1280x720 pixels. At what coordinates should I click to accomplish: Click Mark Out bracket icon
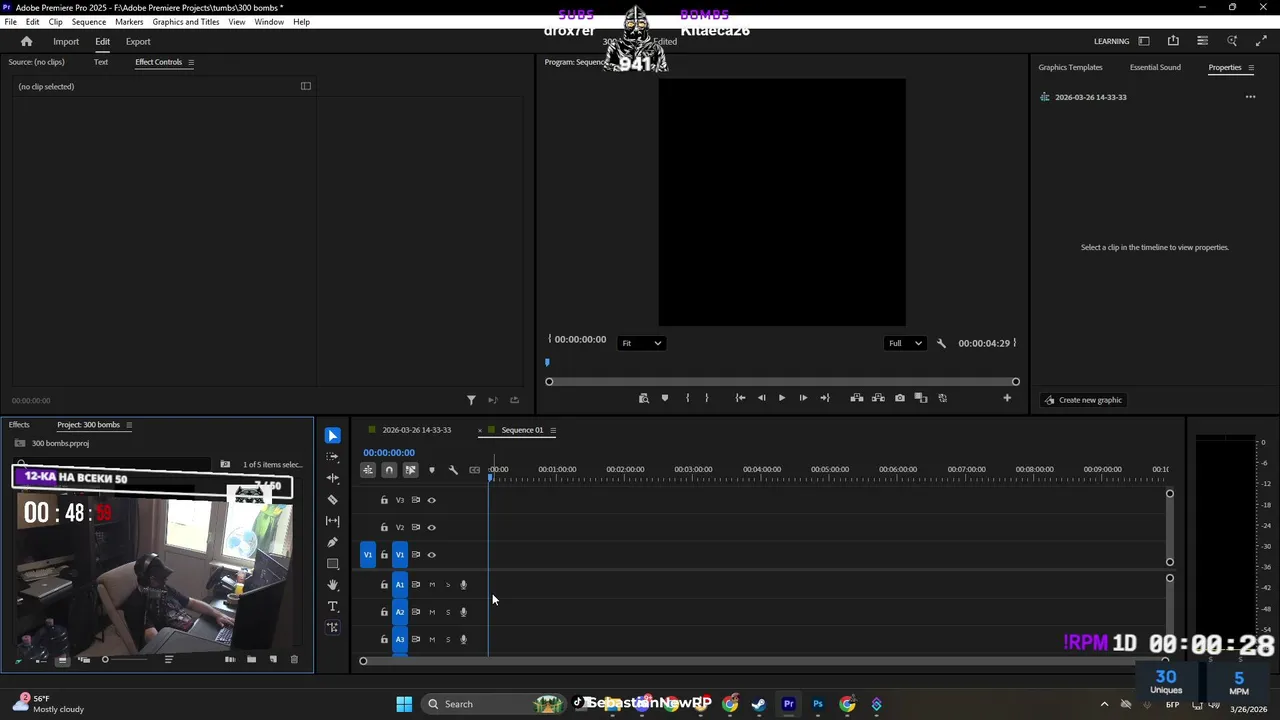707,398
